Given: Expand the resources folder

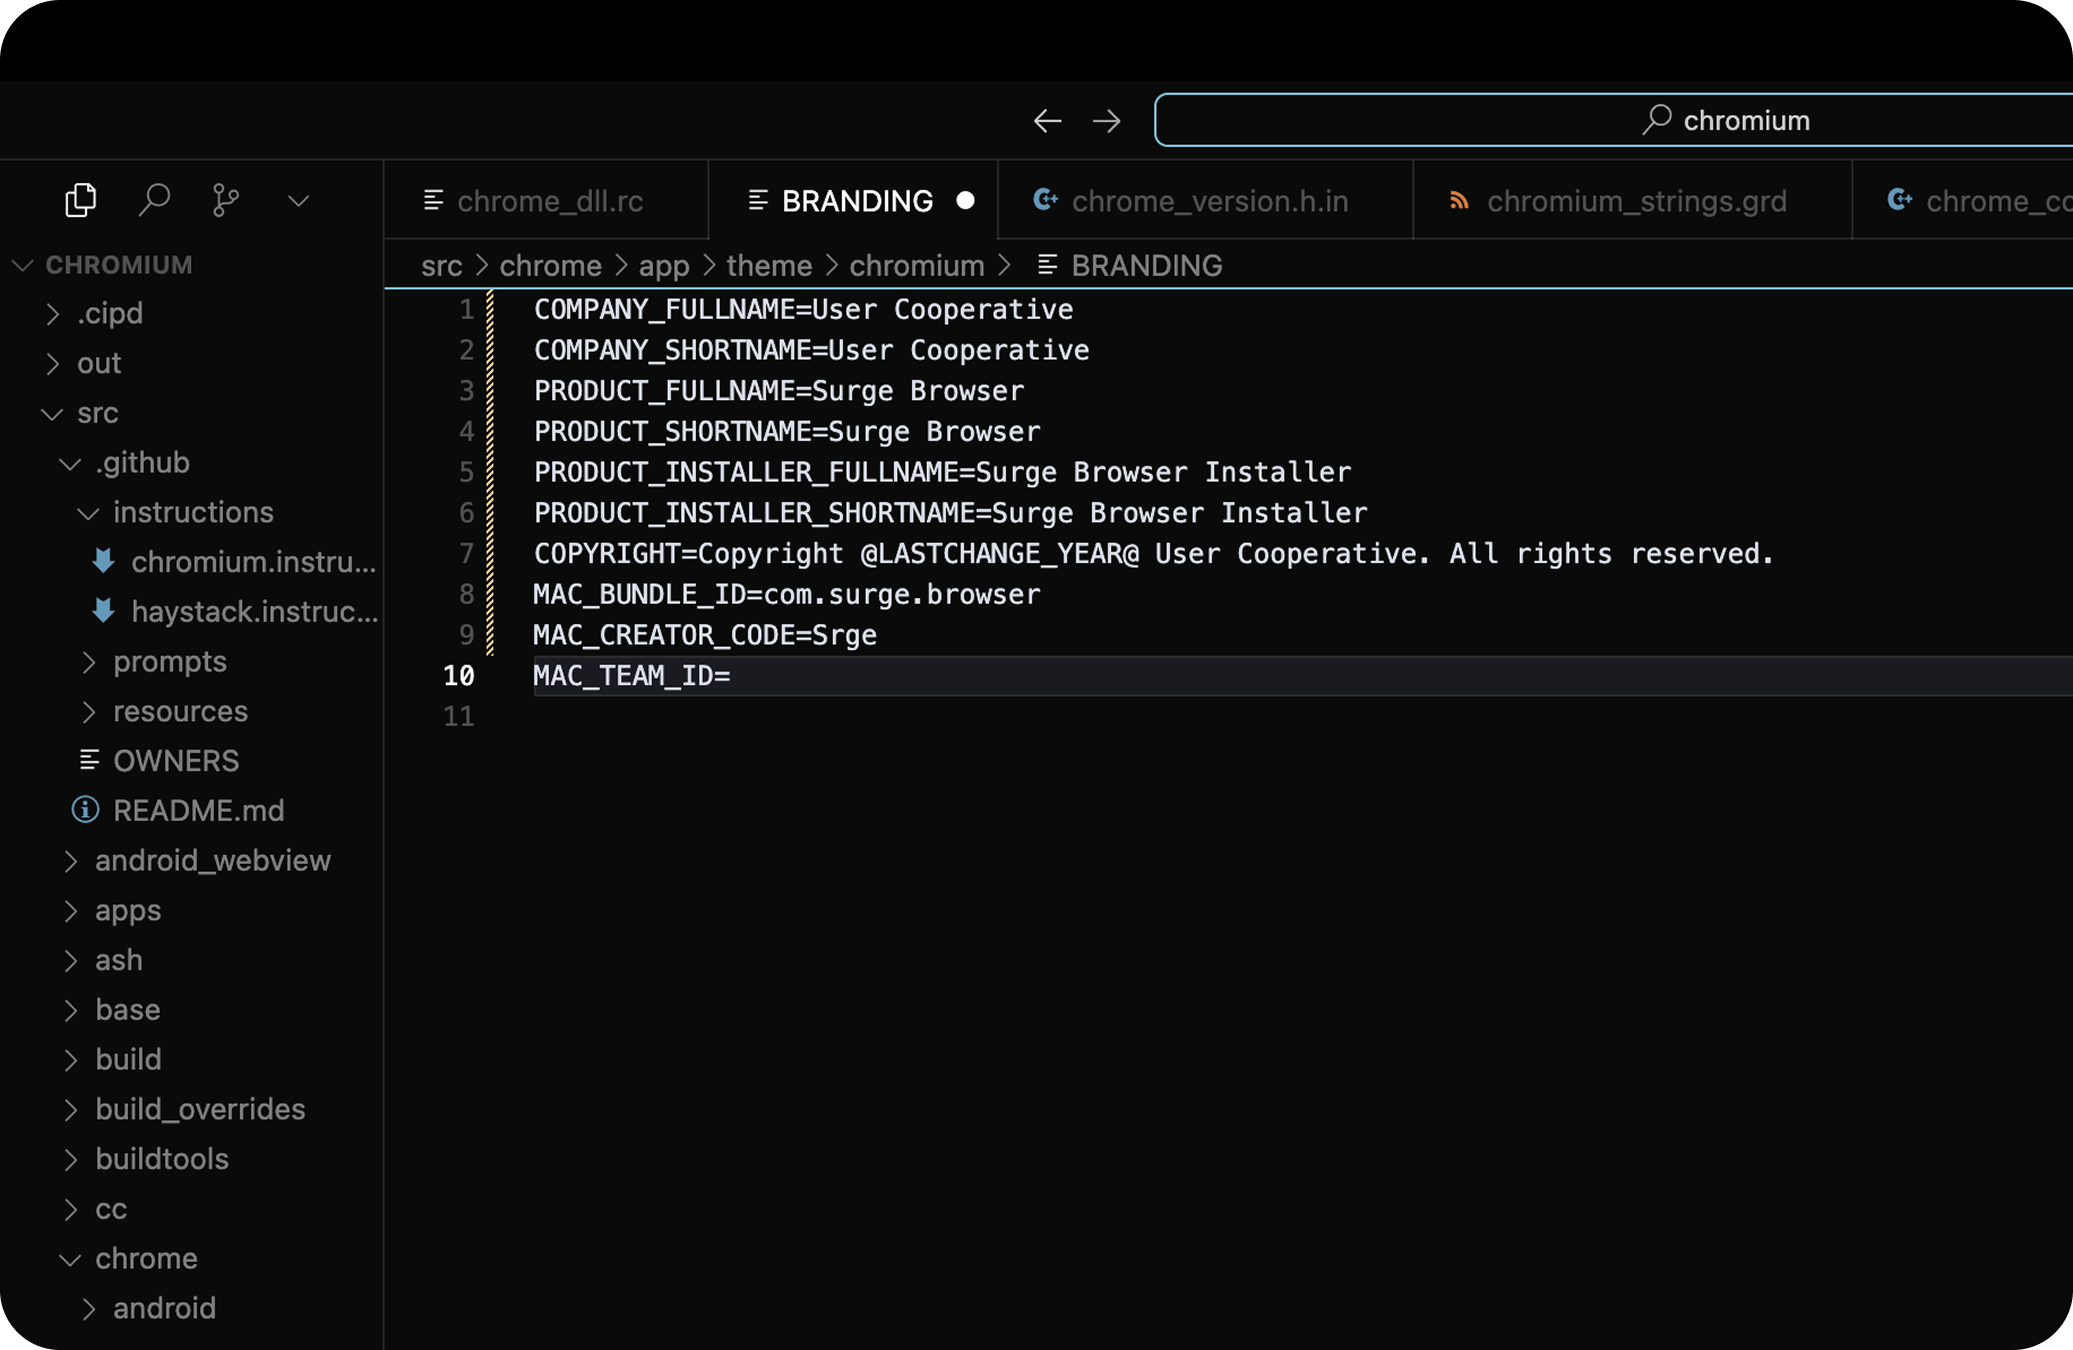Looking at the screenshot, I should coord(192,712).
